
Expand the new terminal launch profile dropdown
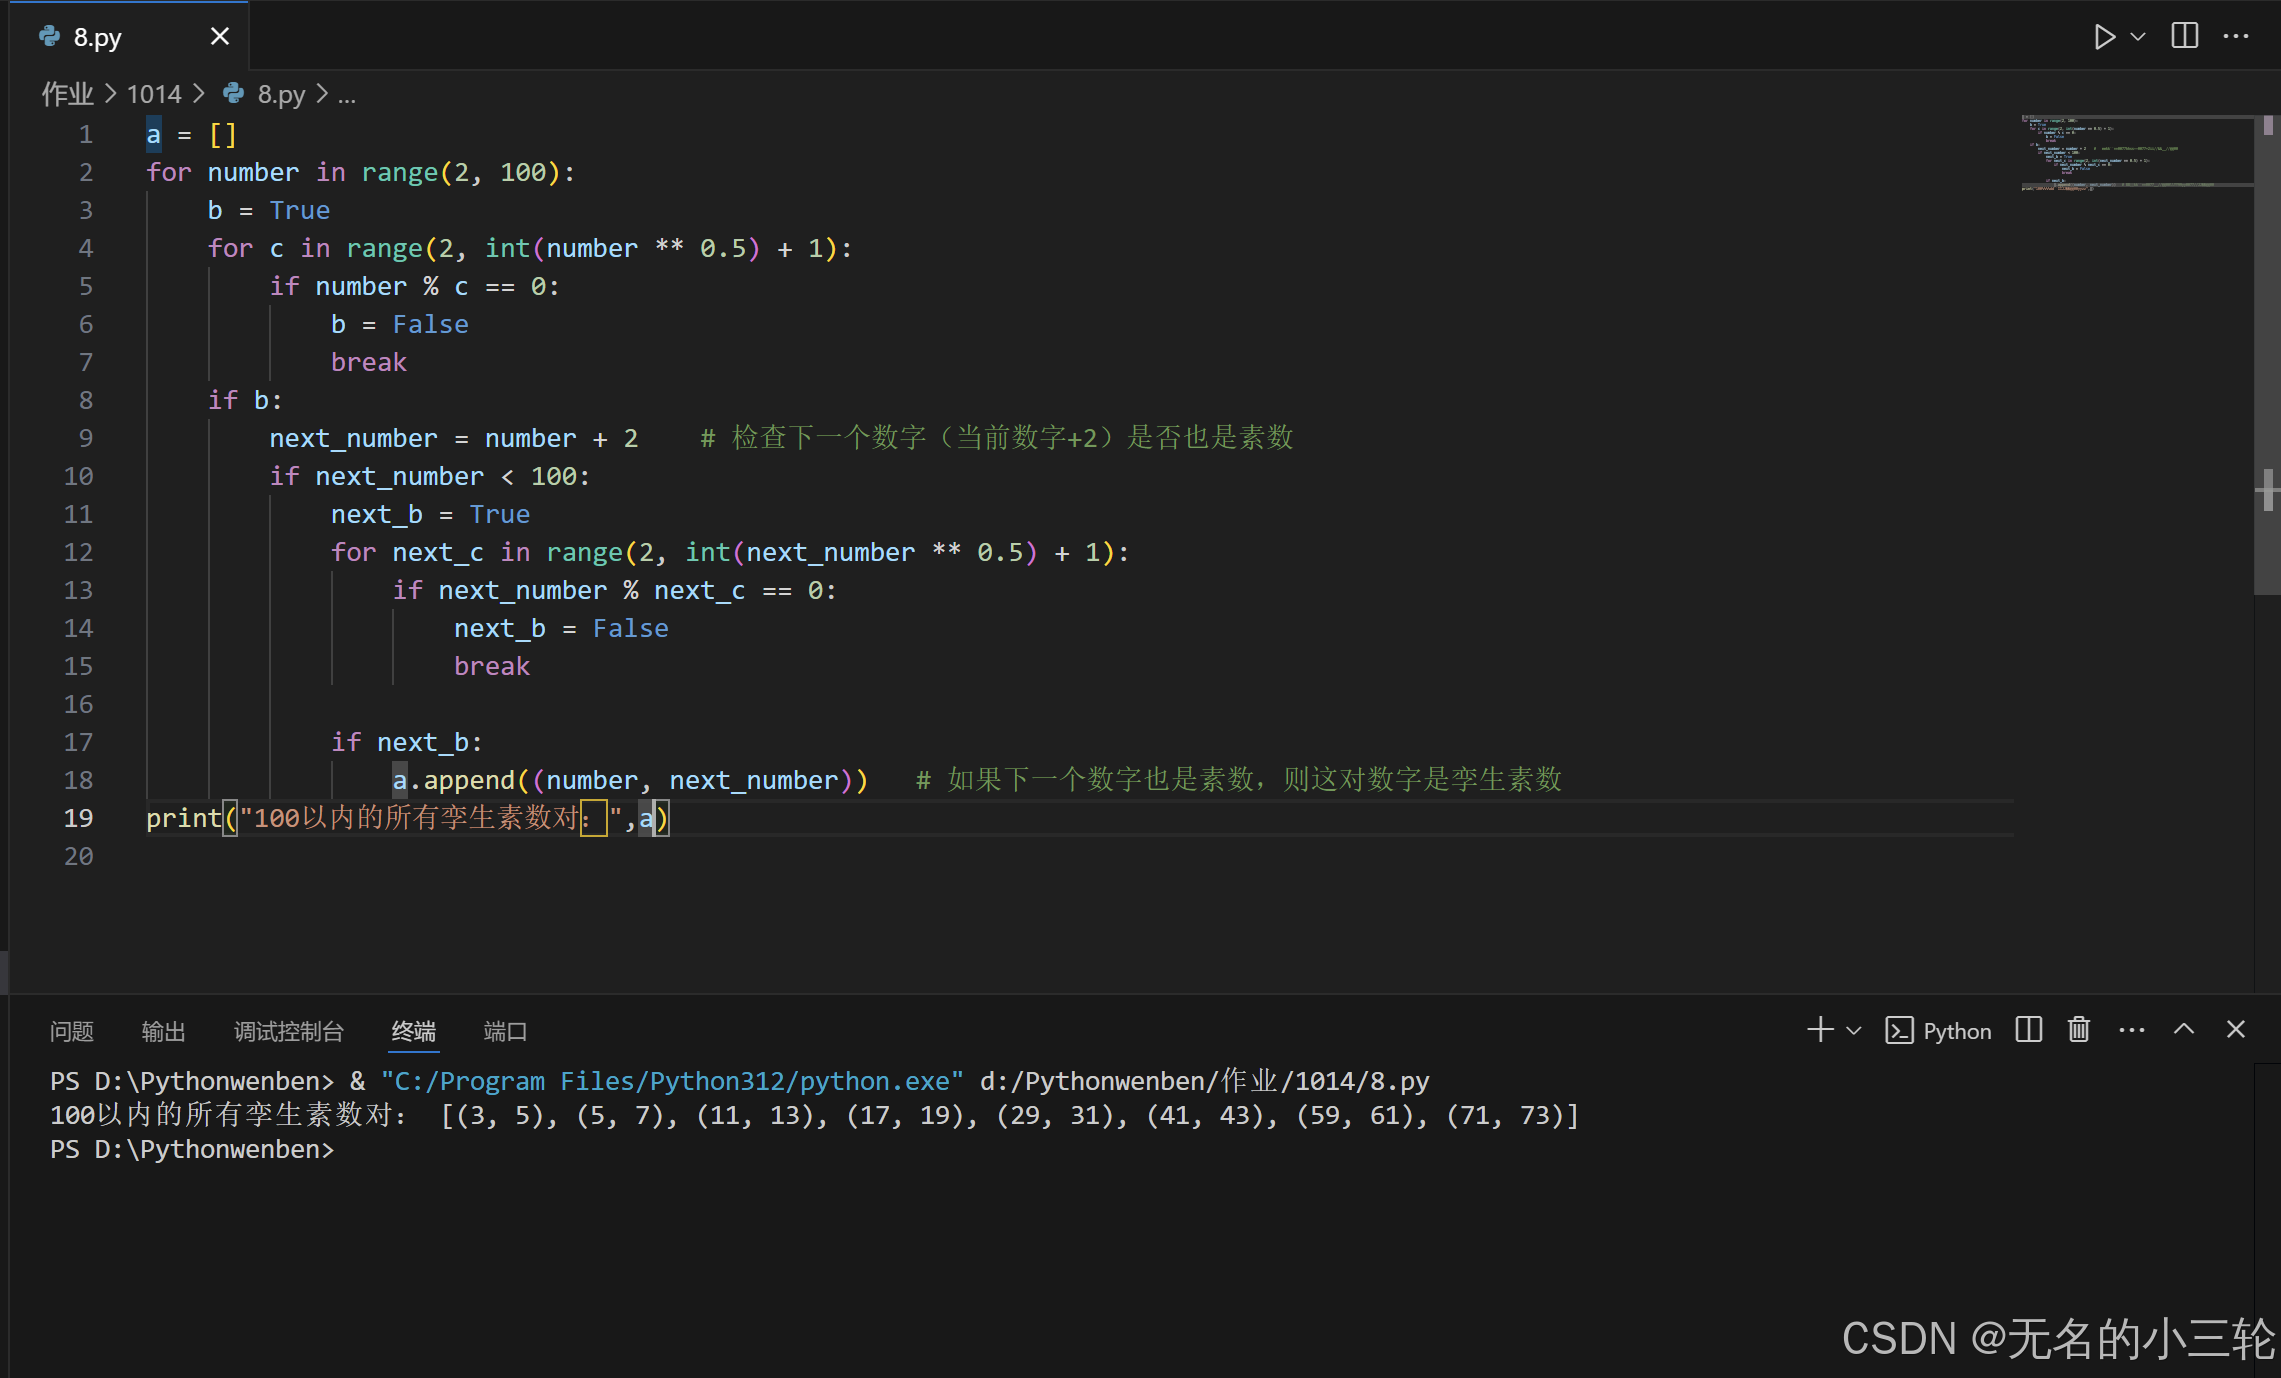coord(1854,1030)
